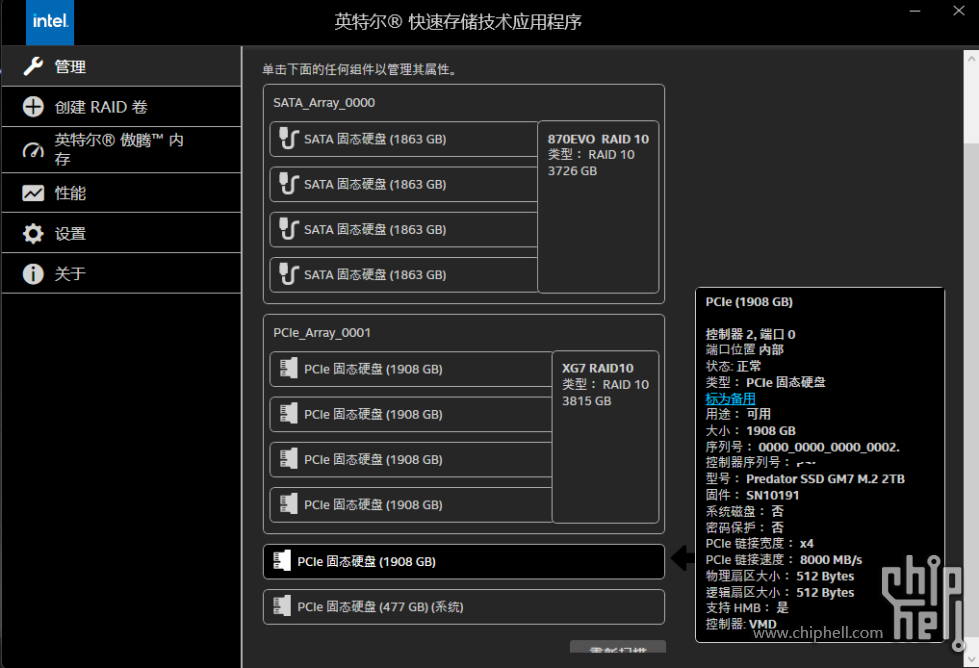Image resolution: width=979 pixels, height=668 pixels.
Task: Click the wrench icon beside 管理
Action: coord(33,66)
